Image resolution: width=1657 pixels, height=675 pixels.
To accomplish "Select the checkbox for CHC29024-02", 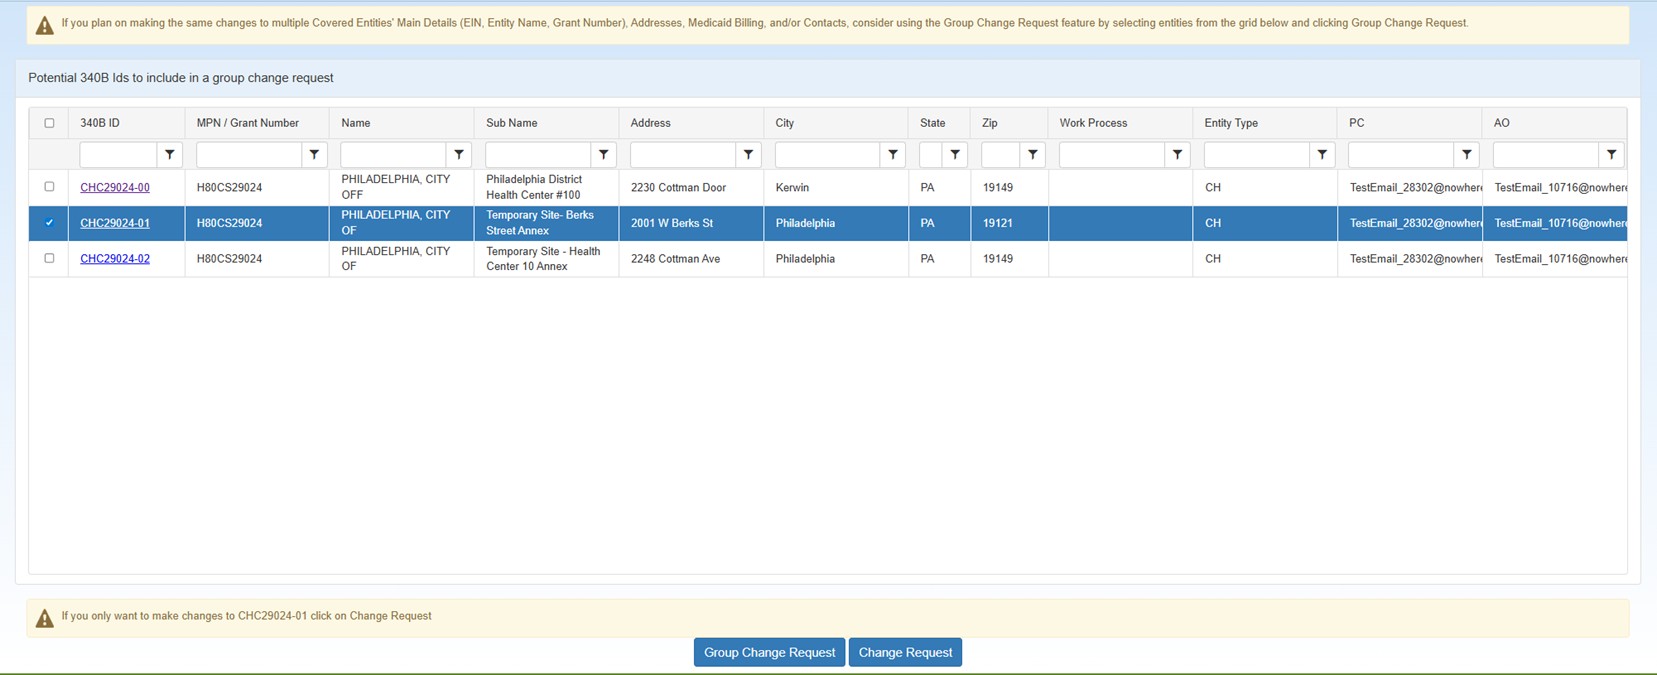I will coord(49,258).
